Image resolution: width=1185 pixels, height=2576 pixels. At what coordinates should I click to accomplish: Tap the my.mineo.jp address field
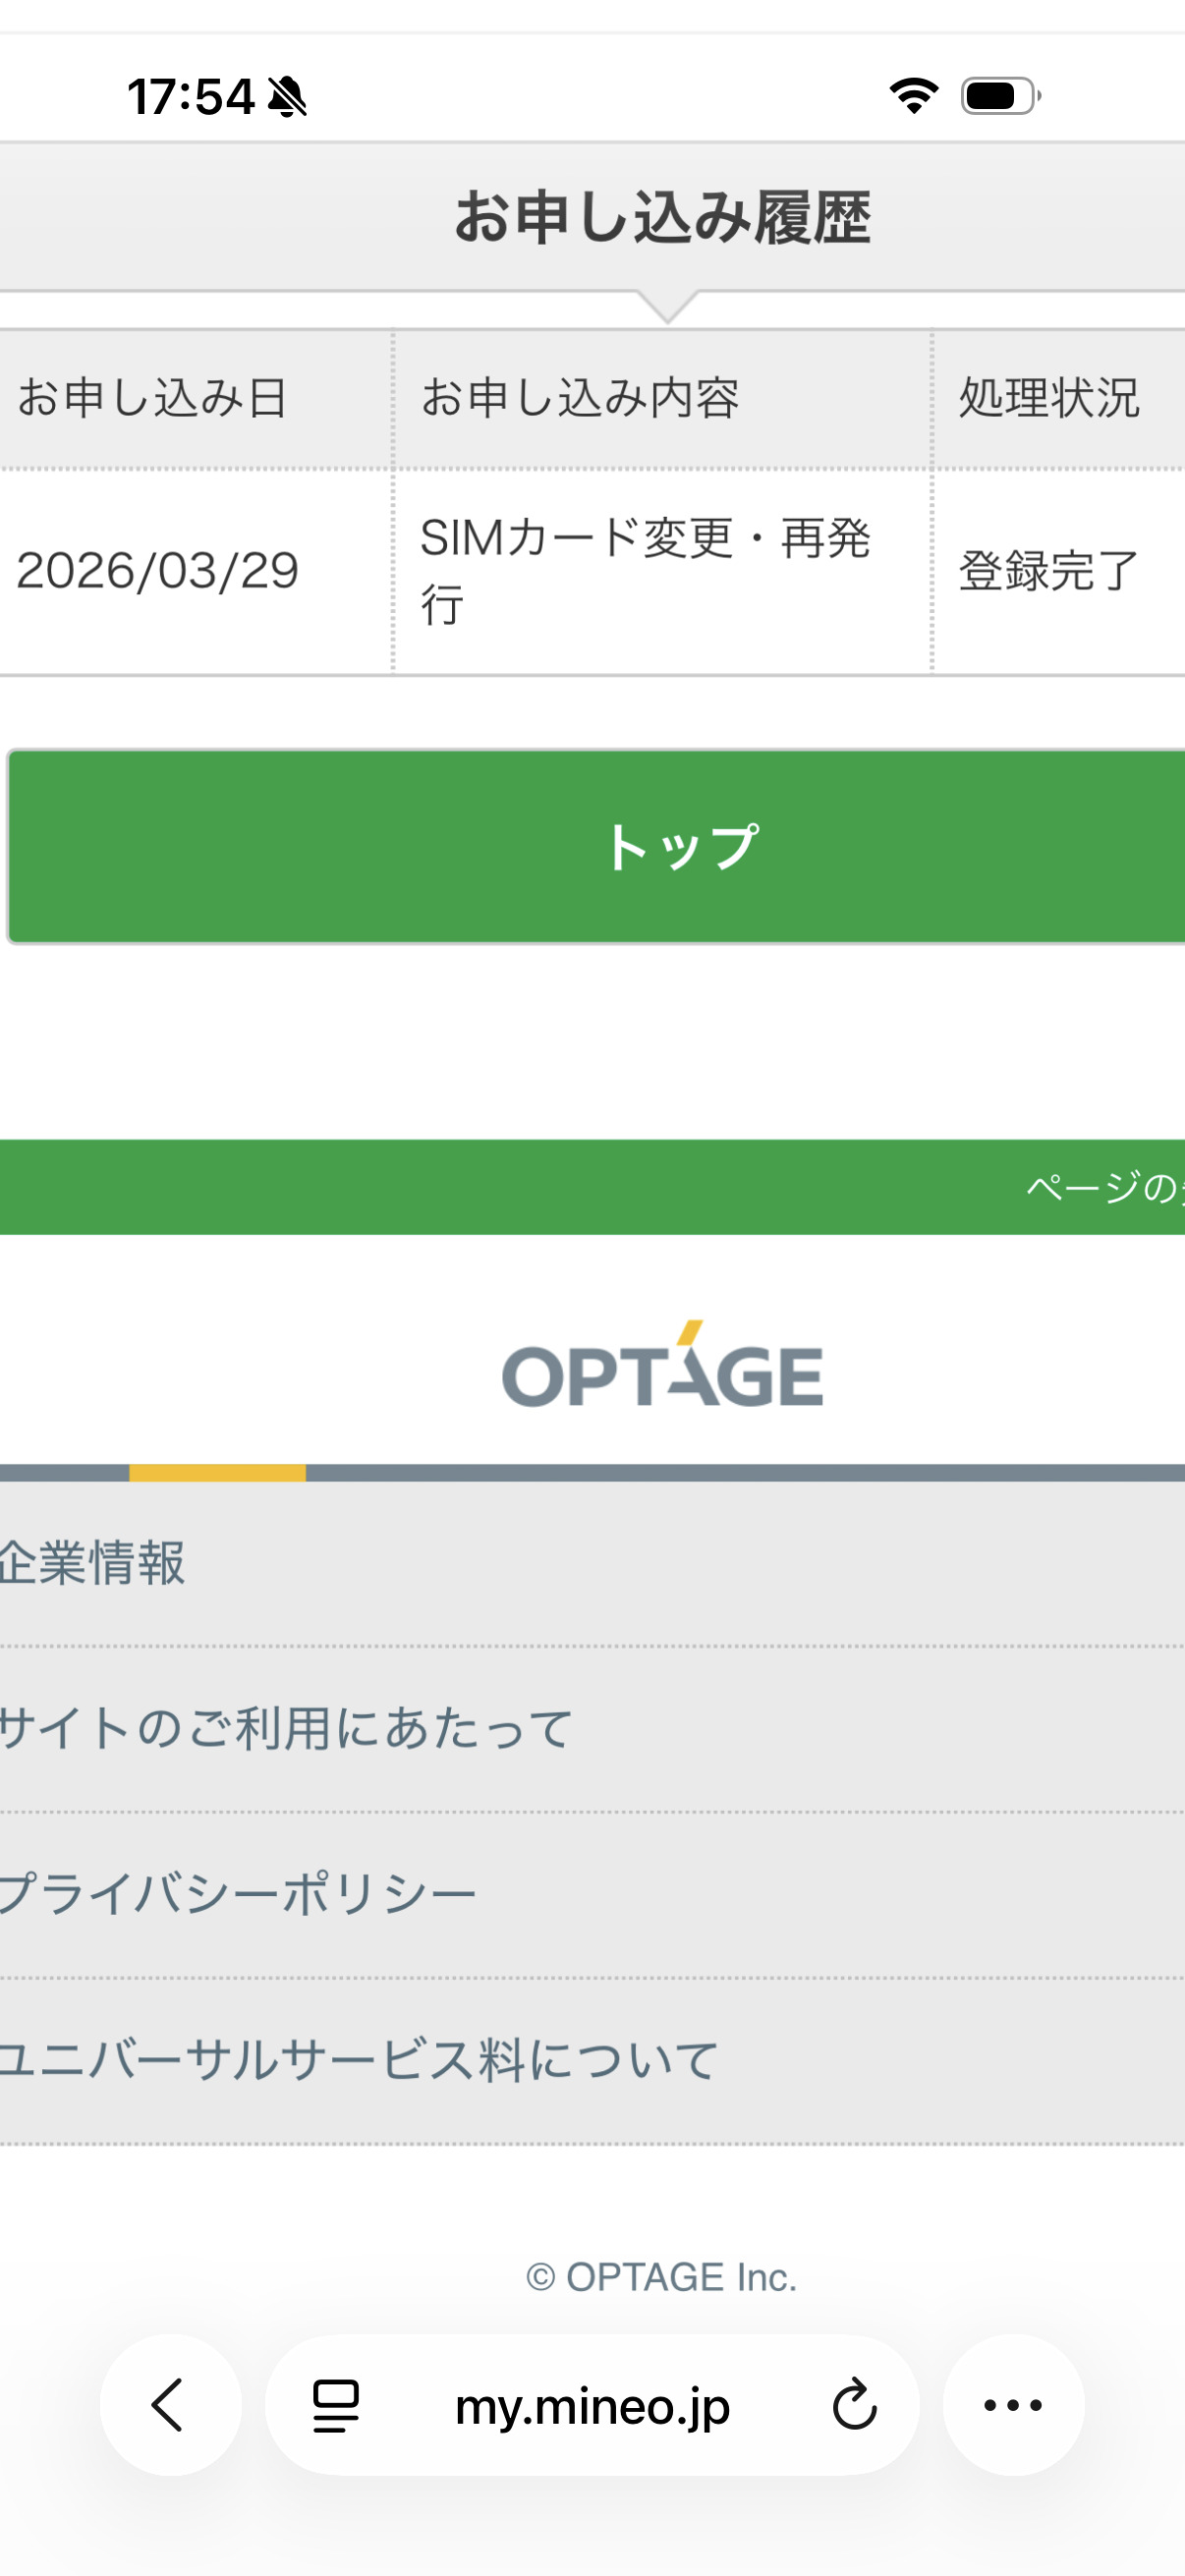(592, 2405)
